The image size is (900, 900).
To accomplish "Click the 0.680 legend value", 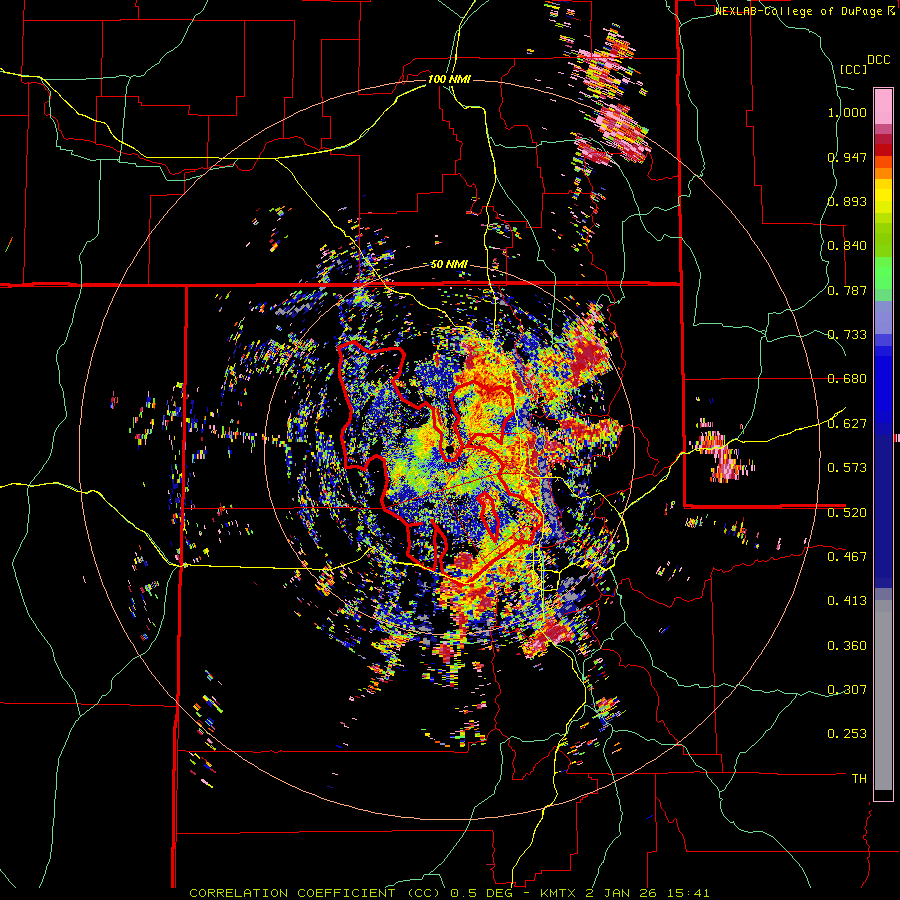I will 847,379.
